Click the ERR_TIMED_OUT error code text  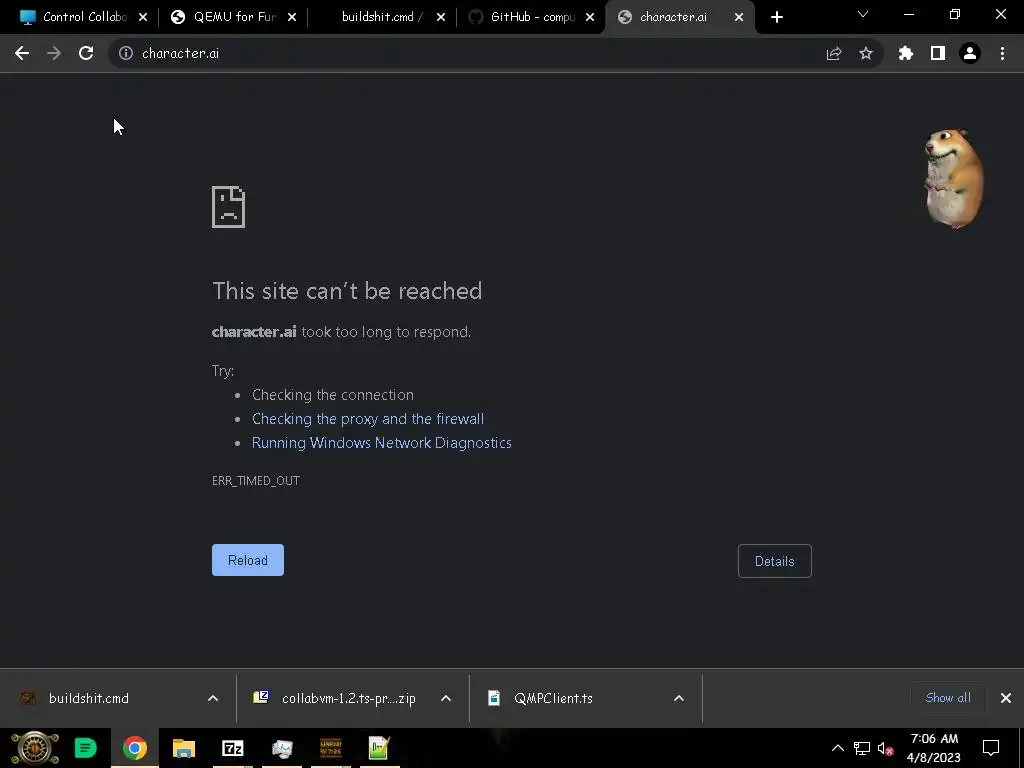[256, 481]
